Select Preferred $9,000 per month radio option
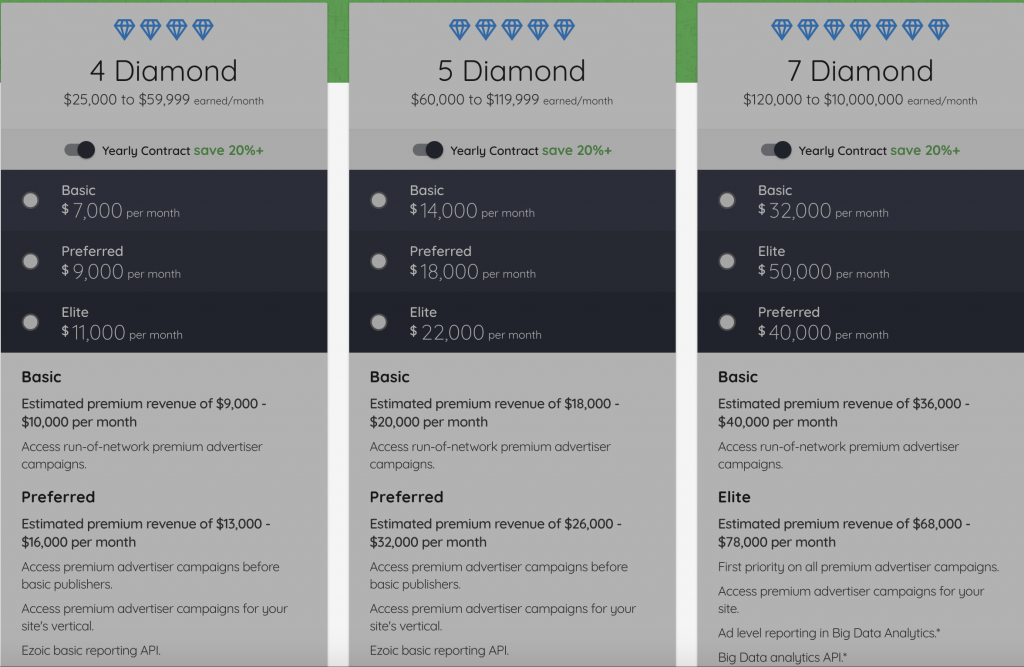 click(x=31, y=261)
